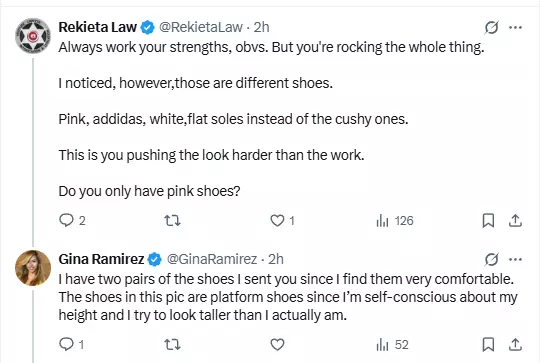The width and height of the screenshot is (540, 363).
Task: Share Gina Ramirez's tweet
Action: point(515,344)
